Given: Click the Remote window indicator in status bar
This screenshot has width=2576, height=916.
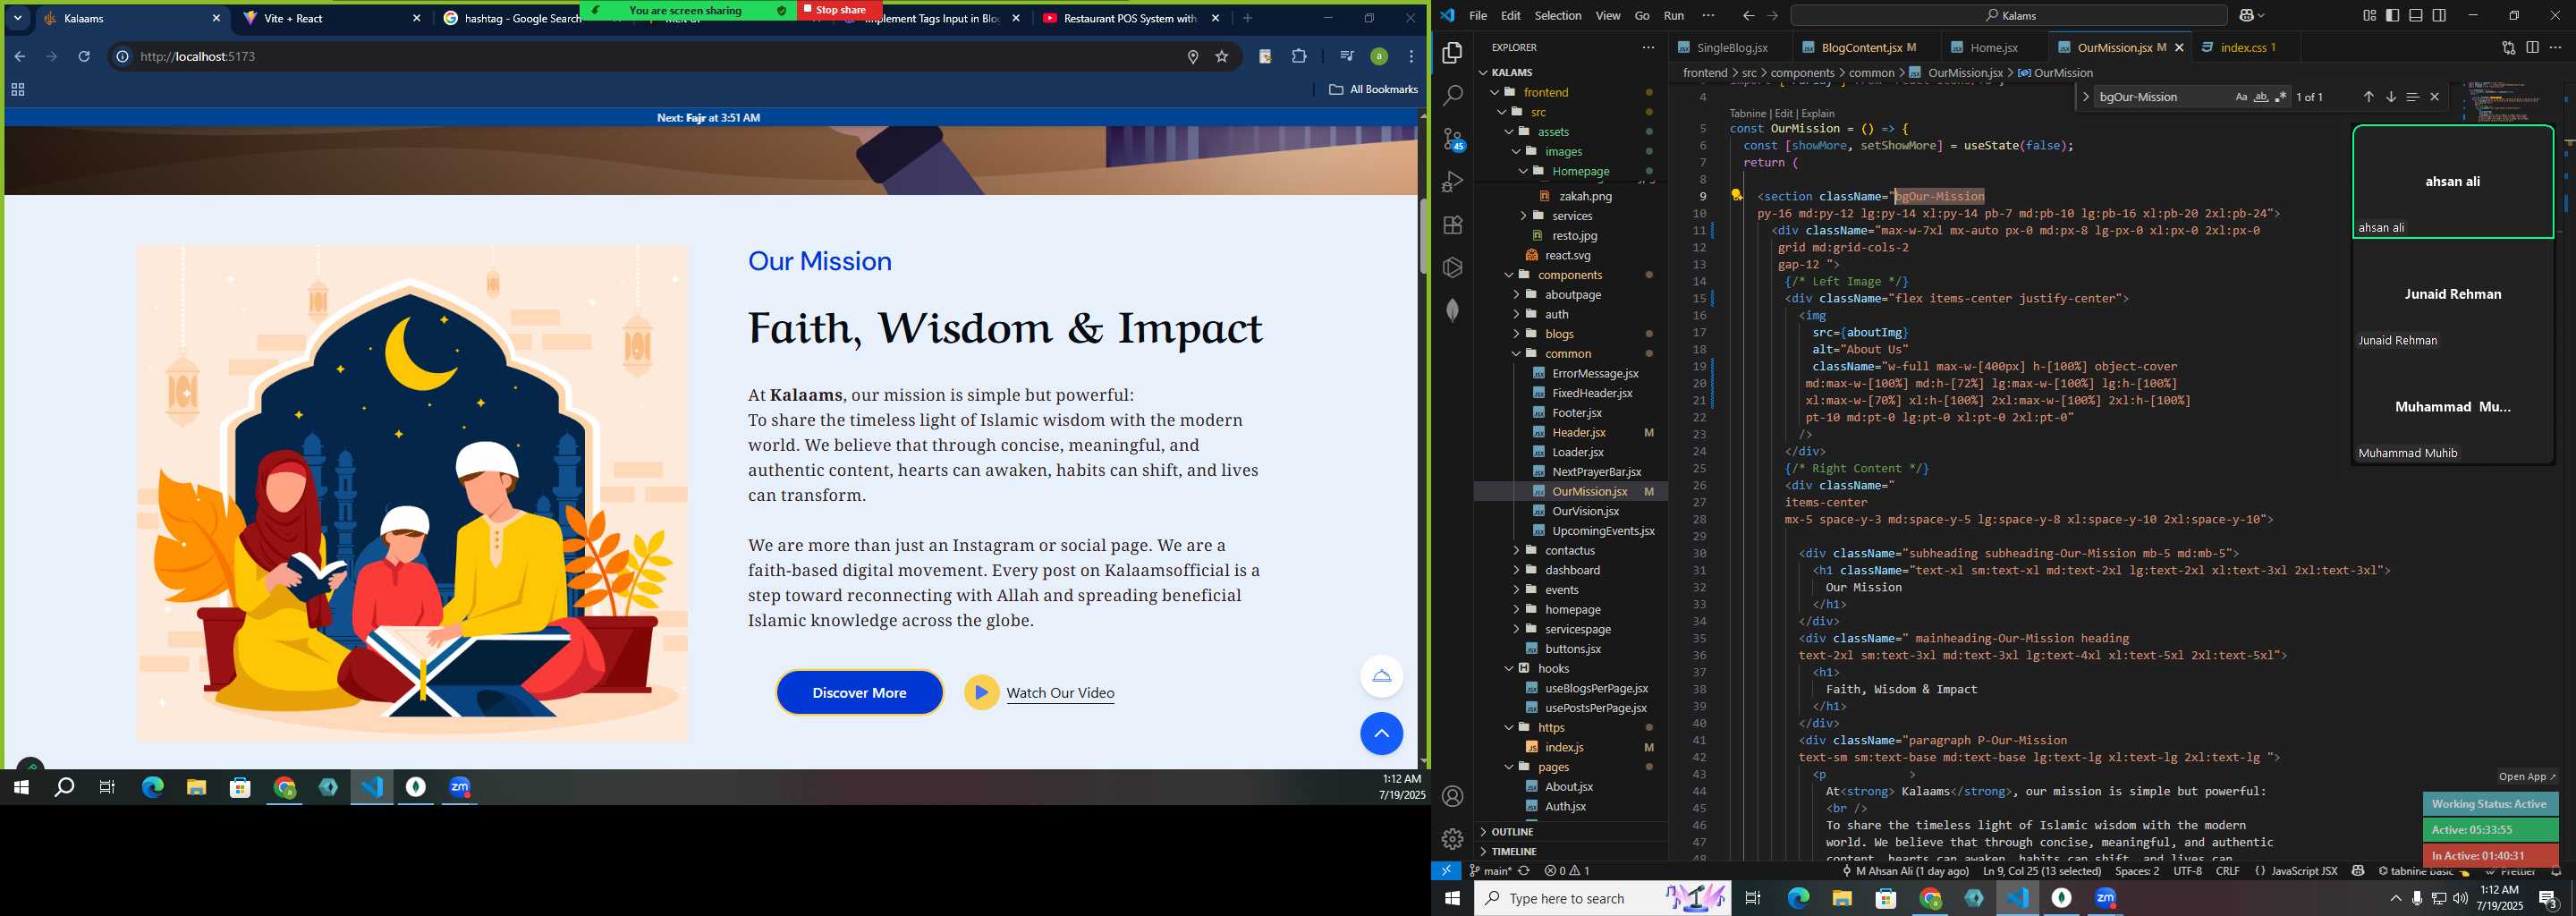Looking at the screenshot, I should [x=1446, y=871].
